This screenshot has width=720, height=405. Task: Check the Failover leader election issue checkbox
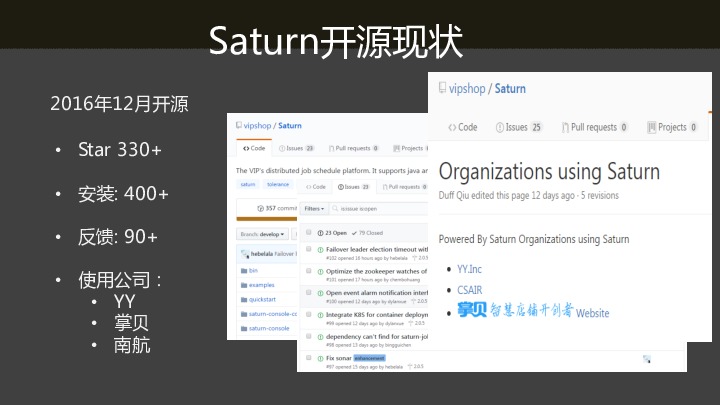pos(309,249)
